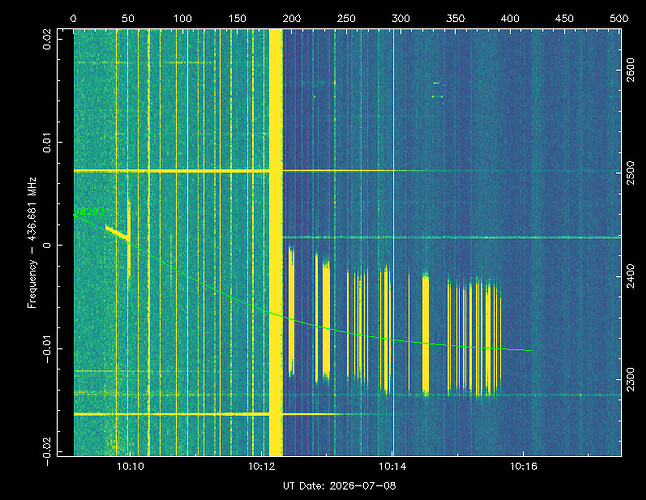The image size is (646, 500).
Task: Click the 250 tick on the top axis
Action: coord(346,19)
